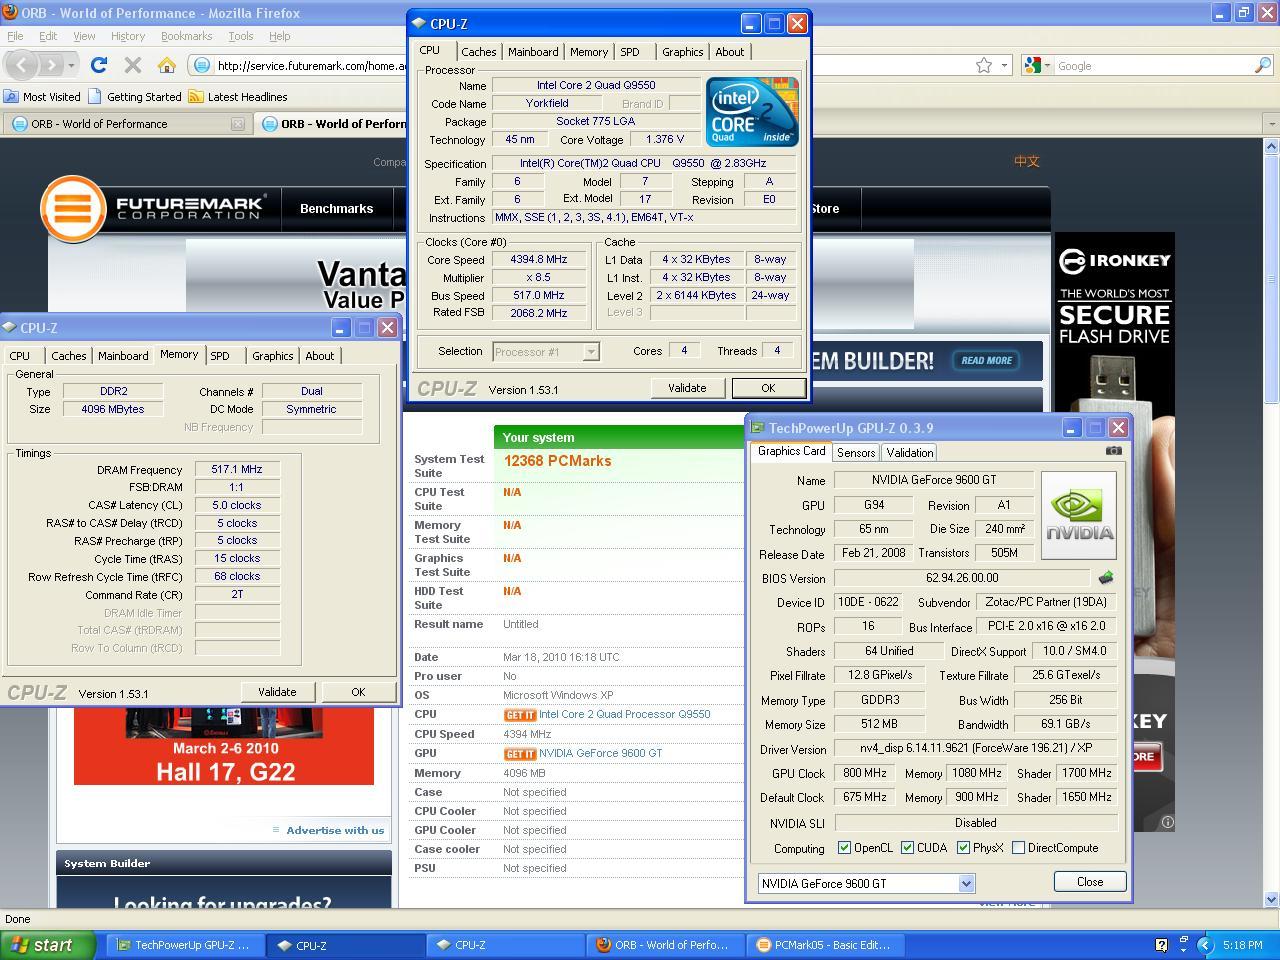Image resolution: width=1280 pixels, height=960 pixels.
Task: Open URL bar history dropdown arrow
Action: [x=1004, y=65]
